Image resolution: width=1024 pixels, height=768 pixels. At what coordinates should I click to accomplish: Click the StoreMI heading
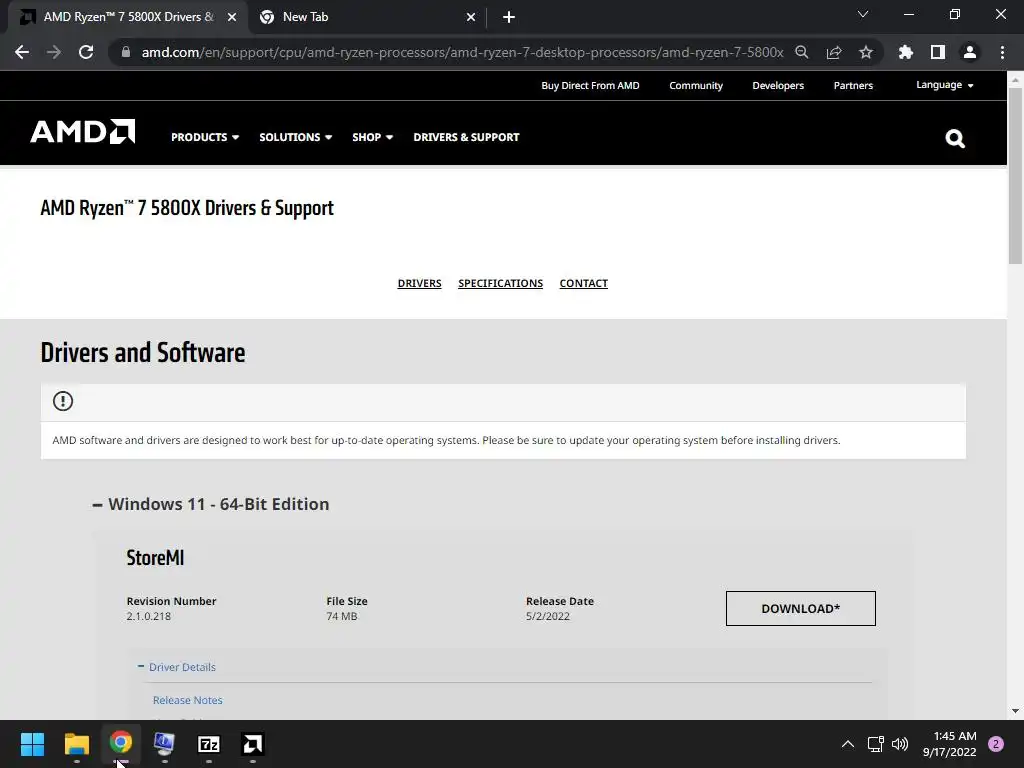tap(155, 558)
